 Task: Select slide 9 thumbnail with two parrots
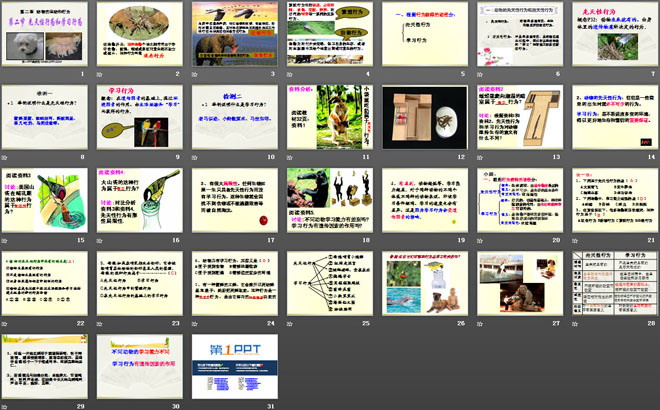point(140,117)
